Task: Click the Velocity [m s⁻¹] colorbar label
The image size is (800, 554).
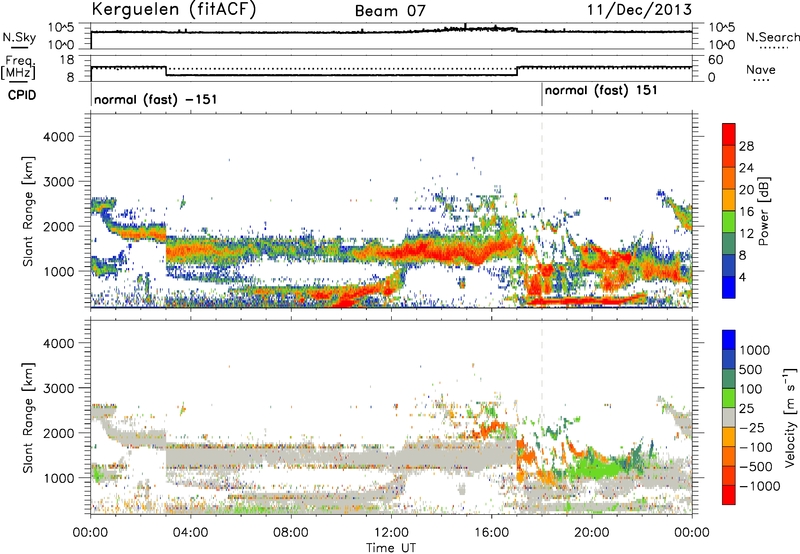Action: 790,417
